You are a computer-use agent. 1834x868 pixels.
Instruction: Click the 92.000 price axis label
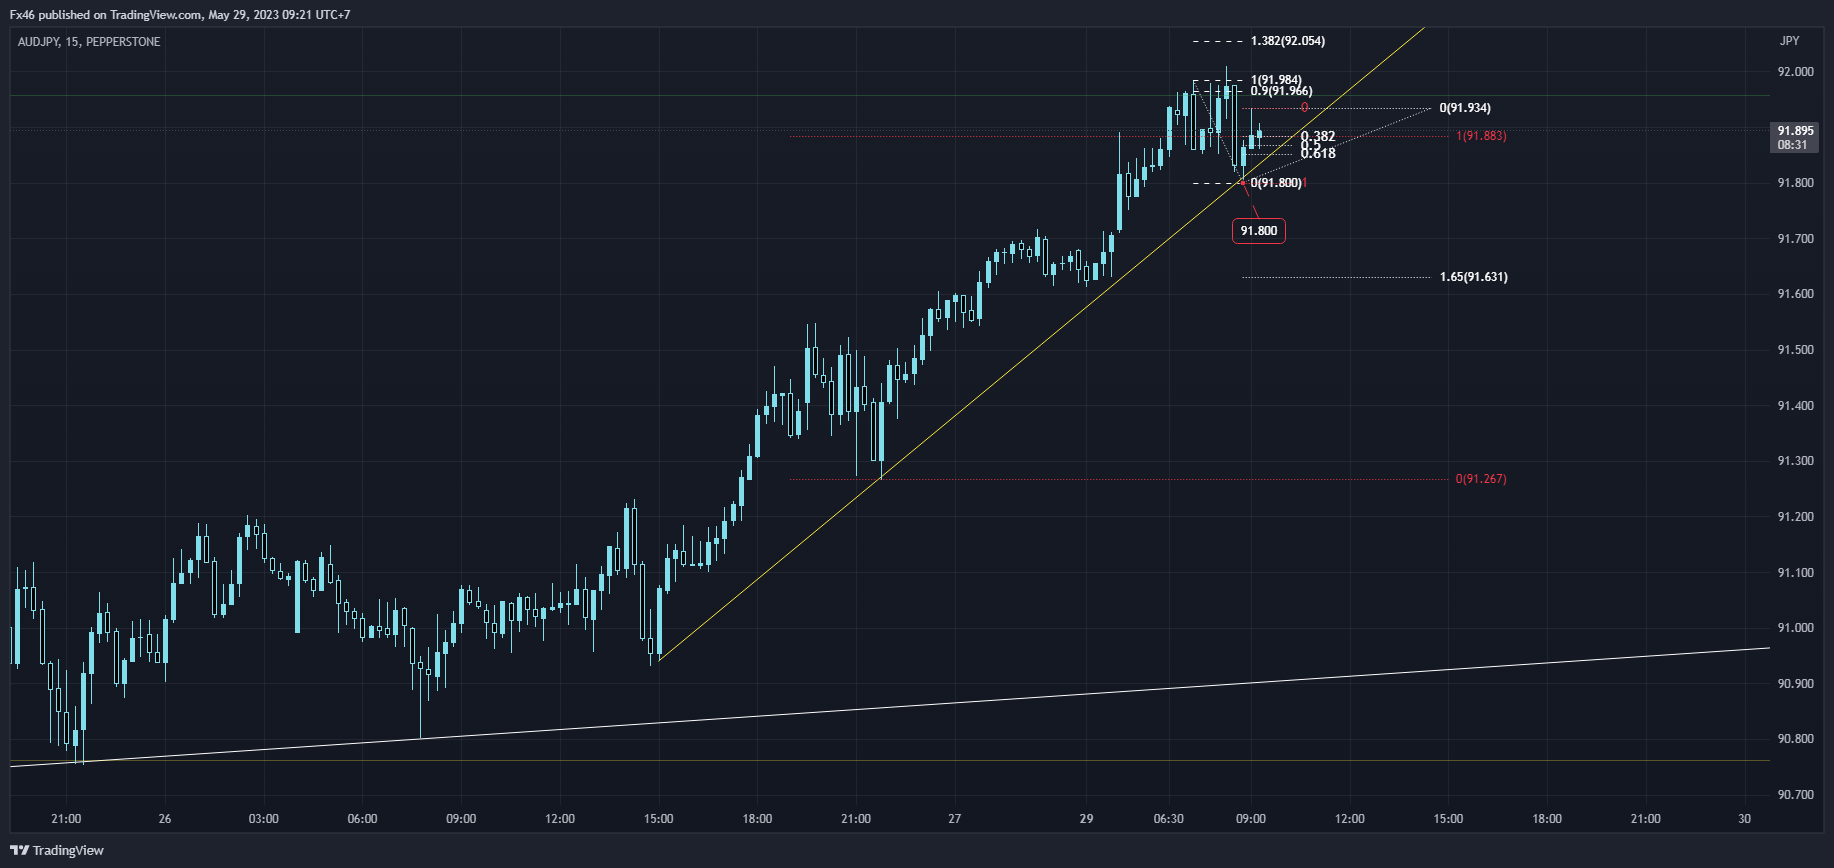(x=1795, y=72)
